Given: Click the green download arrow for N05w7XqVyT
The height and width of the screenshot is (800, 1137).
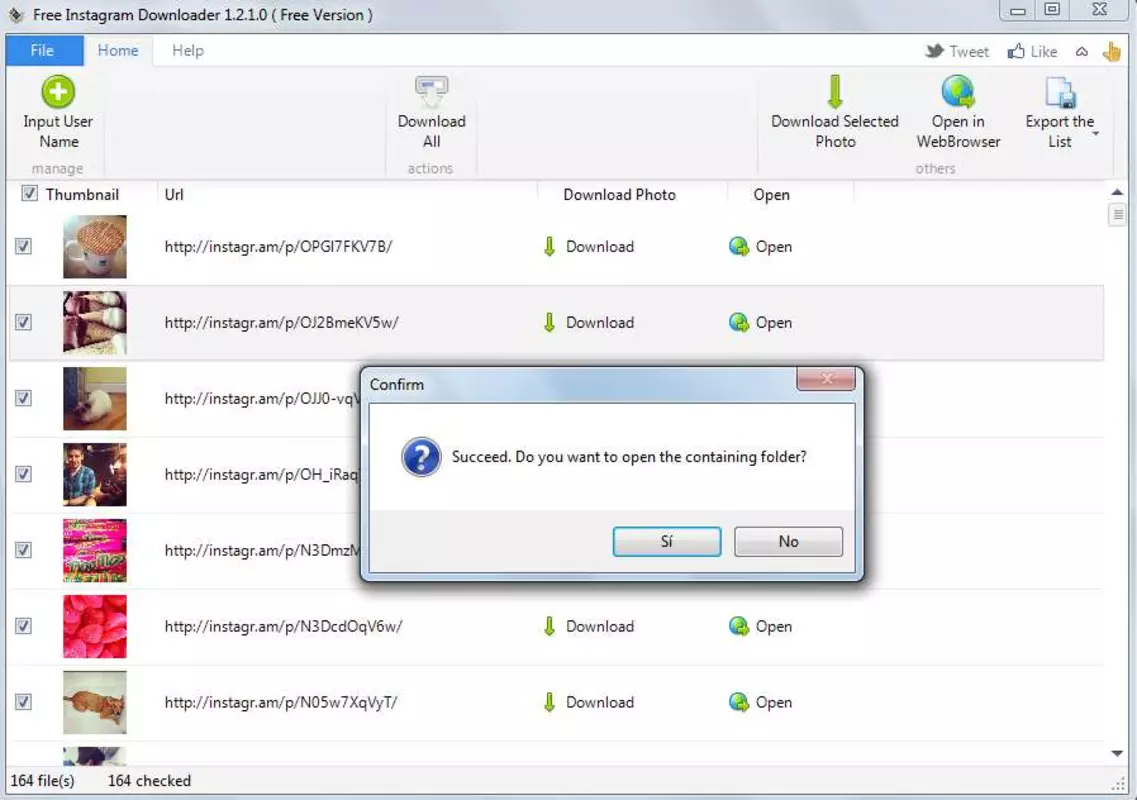Looking at the screenshot, I should pyautogui.click(x=550, y=703).
